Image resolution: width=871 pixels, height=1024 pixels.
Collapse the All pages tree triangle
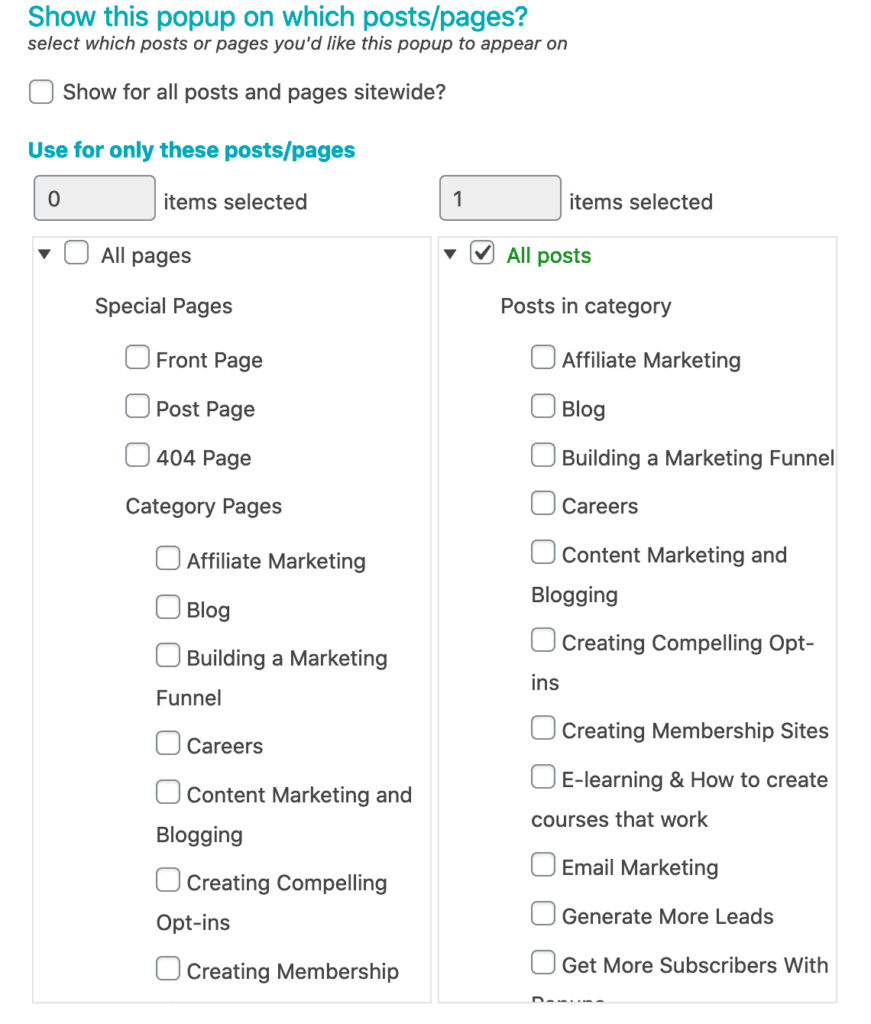click(x=44, y=255)
